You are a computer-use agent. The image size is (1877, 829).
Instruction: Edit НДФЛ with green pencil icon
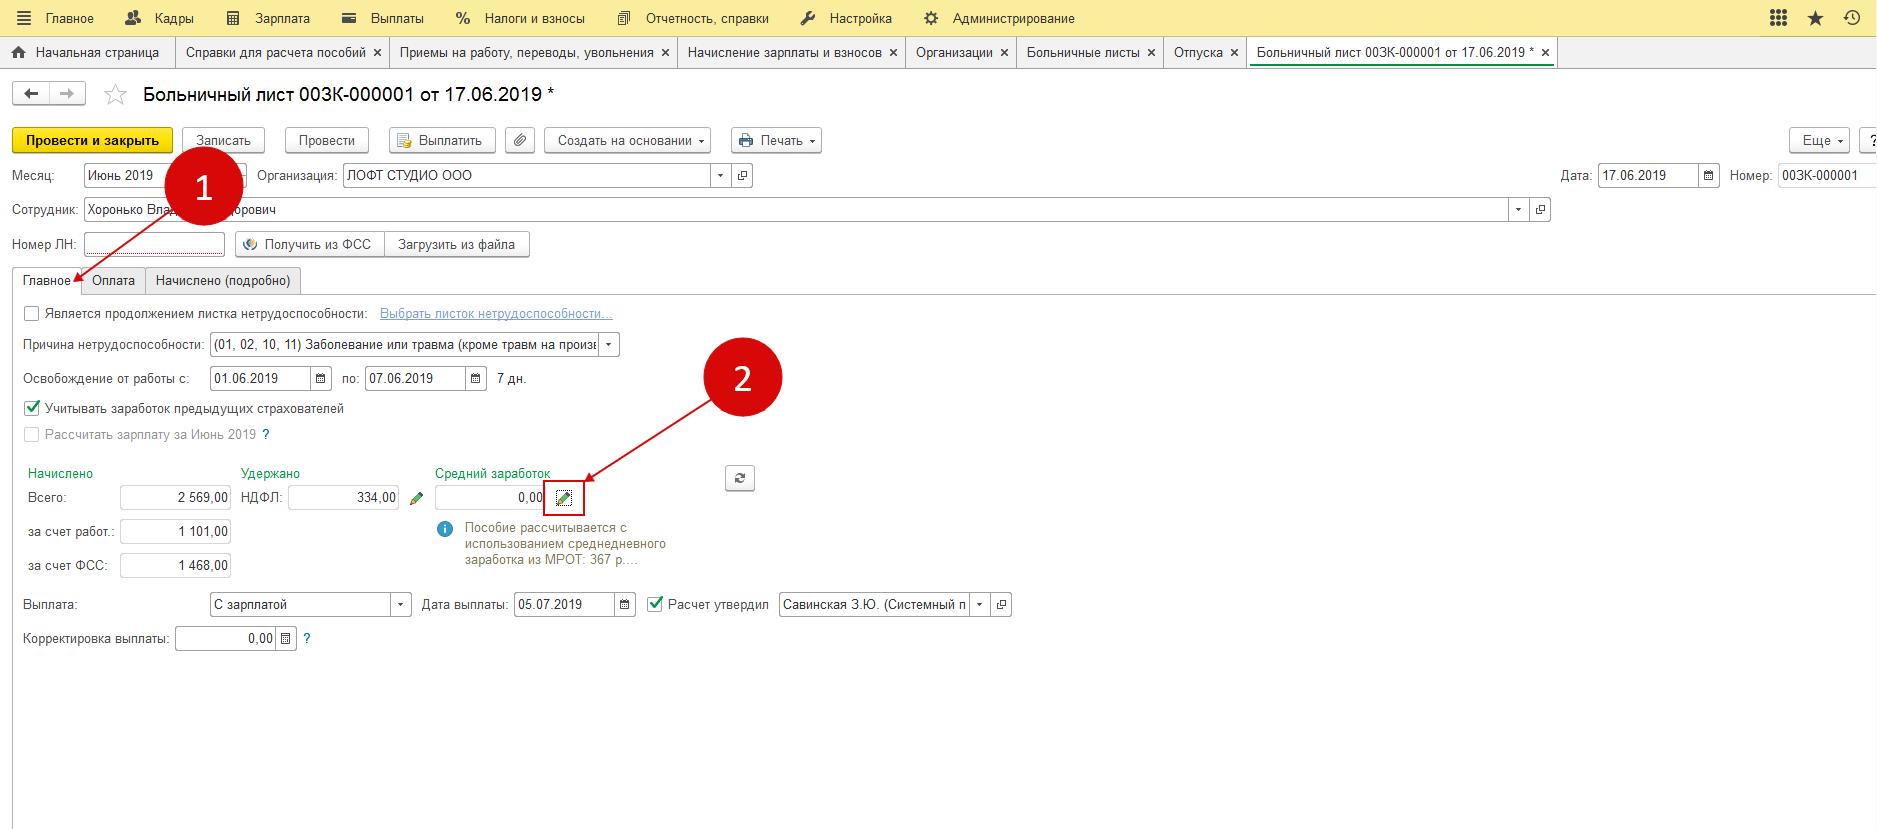click(416, 498)
